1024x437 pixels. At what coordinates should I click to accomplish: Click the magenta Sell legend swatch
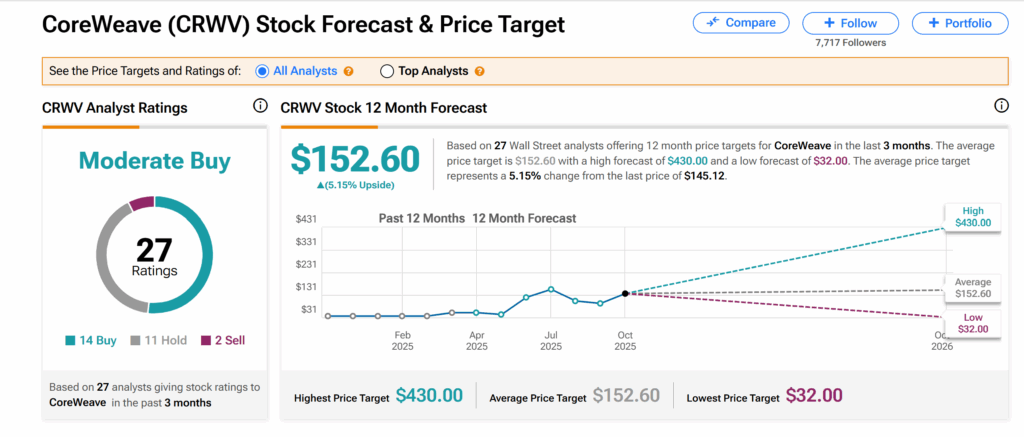(208, 341)
